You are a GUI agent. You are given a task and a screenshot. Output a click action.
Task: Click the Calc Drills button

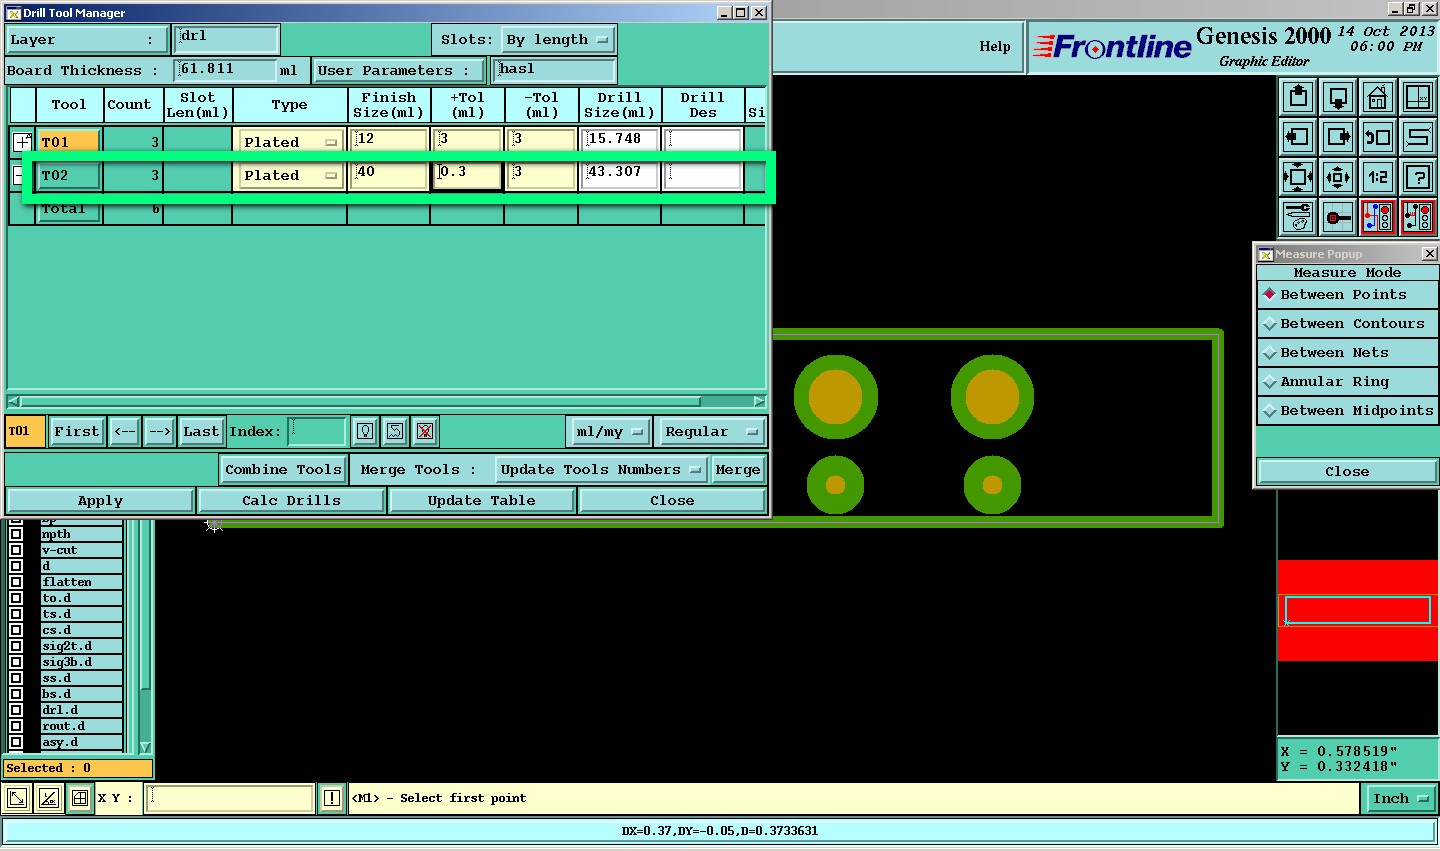[291, 501]
